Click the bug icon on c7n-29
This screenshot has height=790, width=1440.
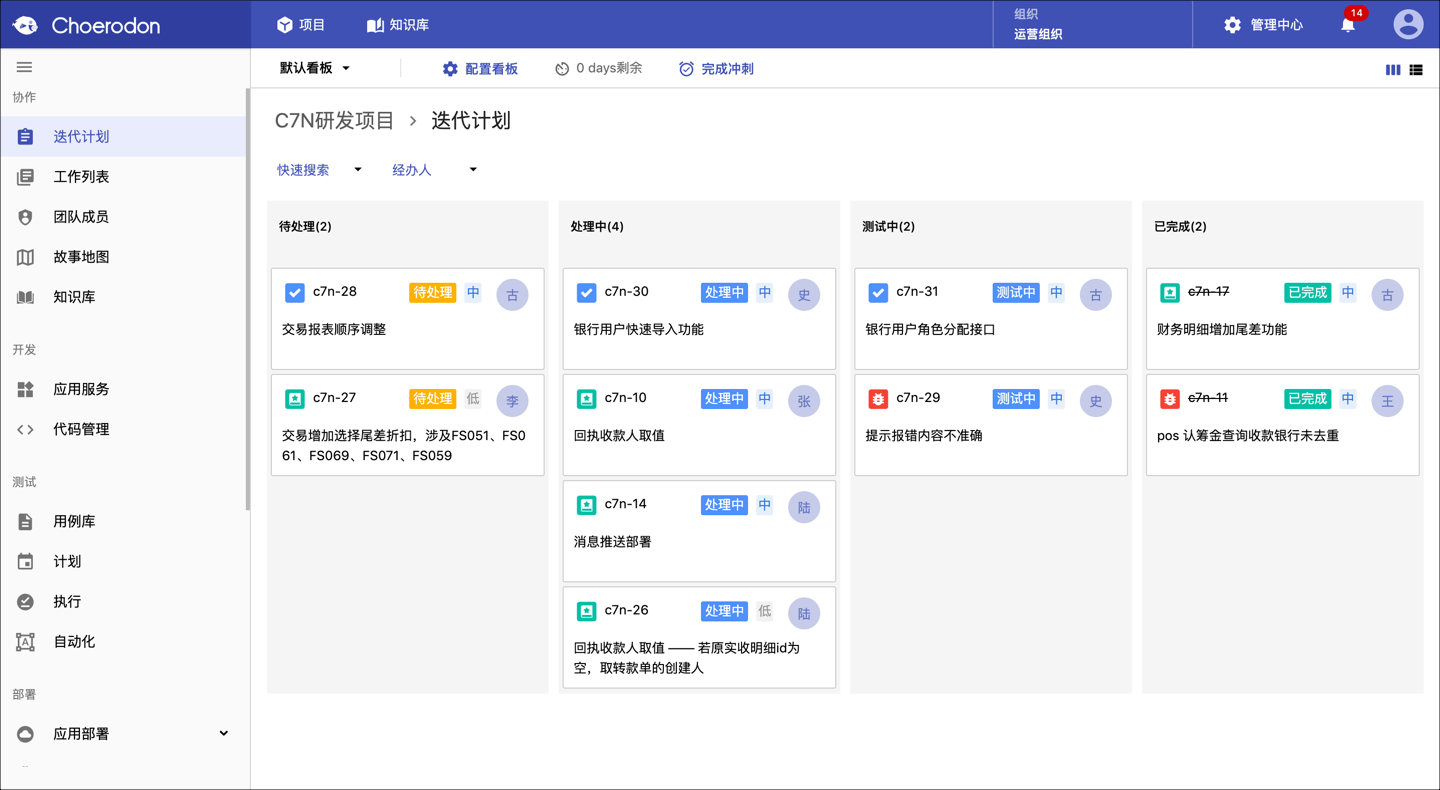(878, 399)
